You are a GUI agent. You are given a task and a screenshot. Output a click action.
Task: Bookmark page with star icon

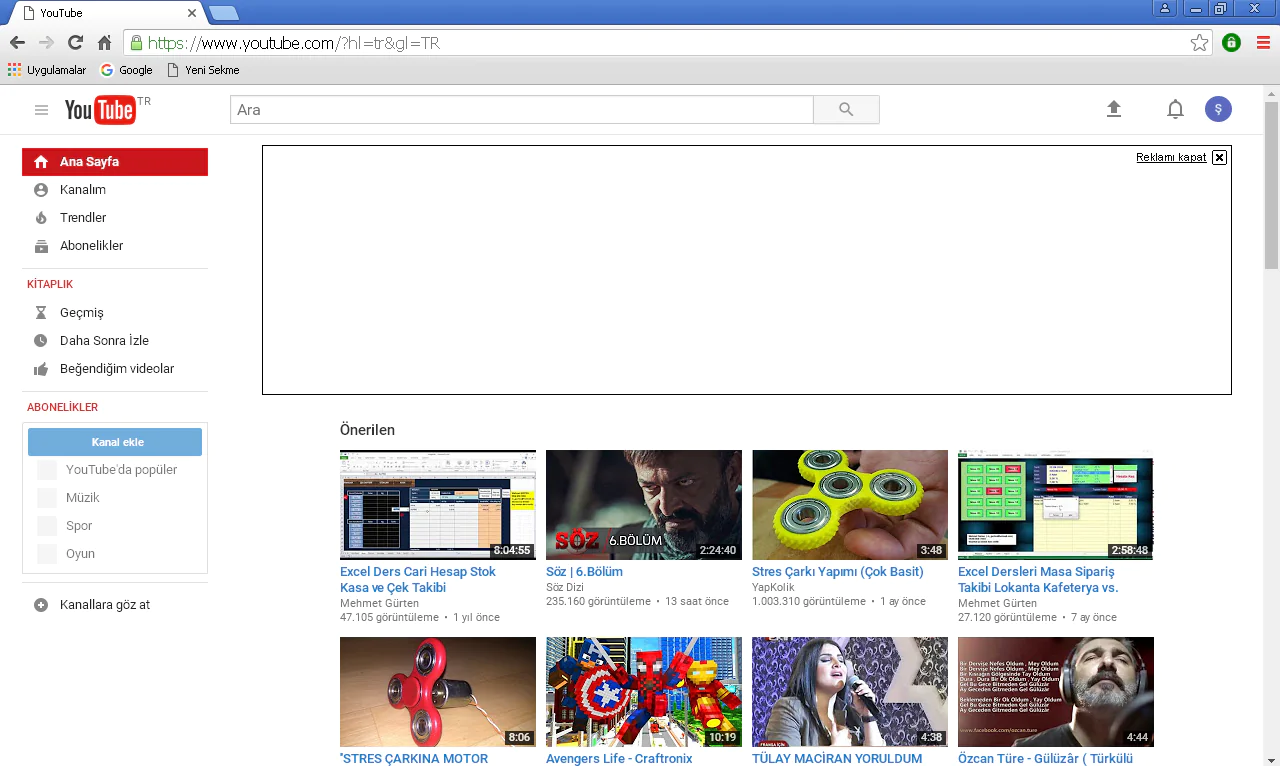[1199, 43]
